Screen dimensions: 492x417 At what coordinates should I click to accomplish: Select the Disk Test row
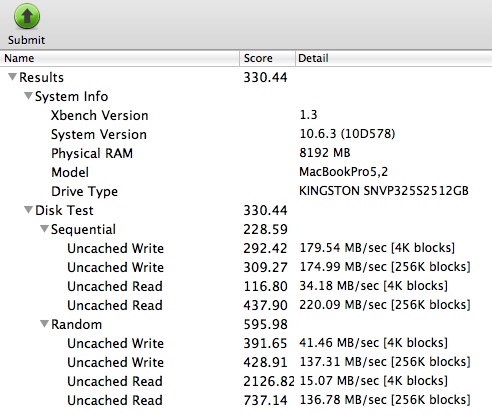(x=246, y=210)
